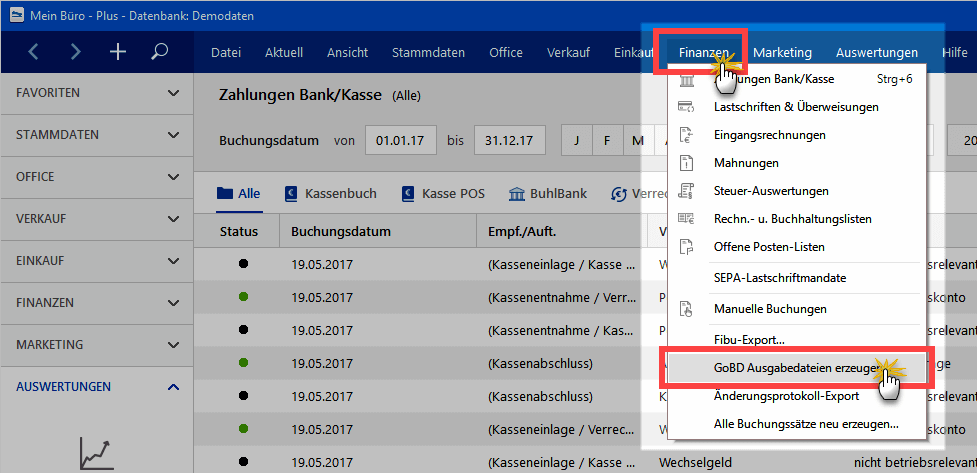Click the back navigation arrow icon

[x=34, y=52]
